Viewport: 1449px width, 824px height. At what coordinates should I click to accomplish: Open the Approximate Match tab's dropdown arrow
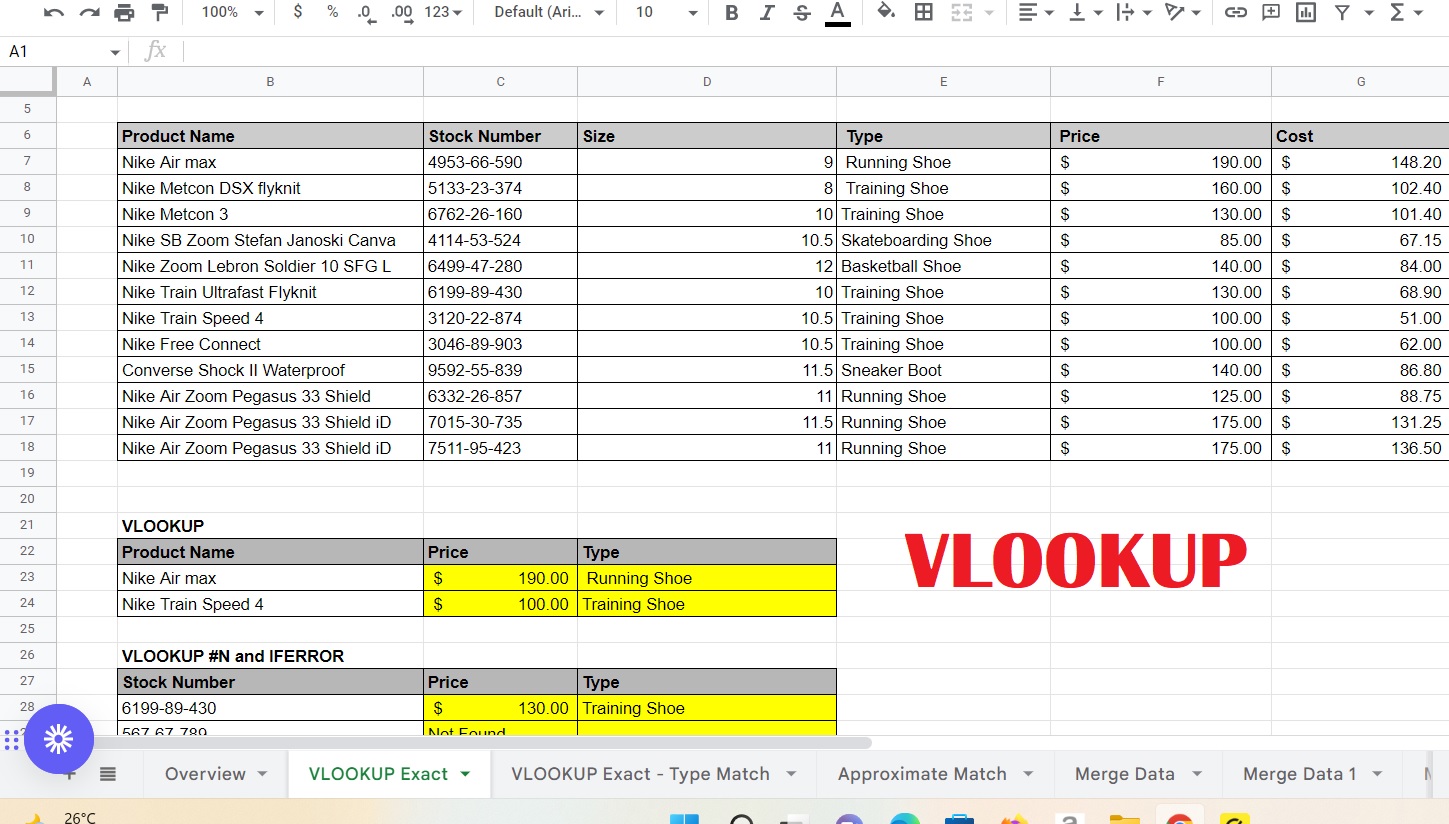[1028, 774]
